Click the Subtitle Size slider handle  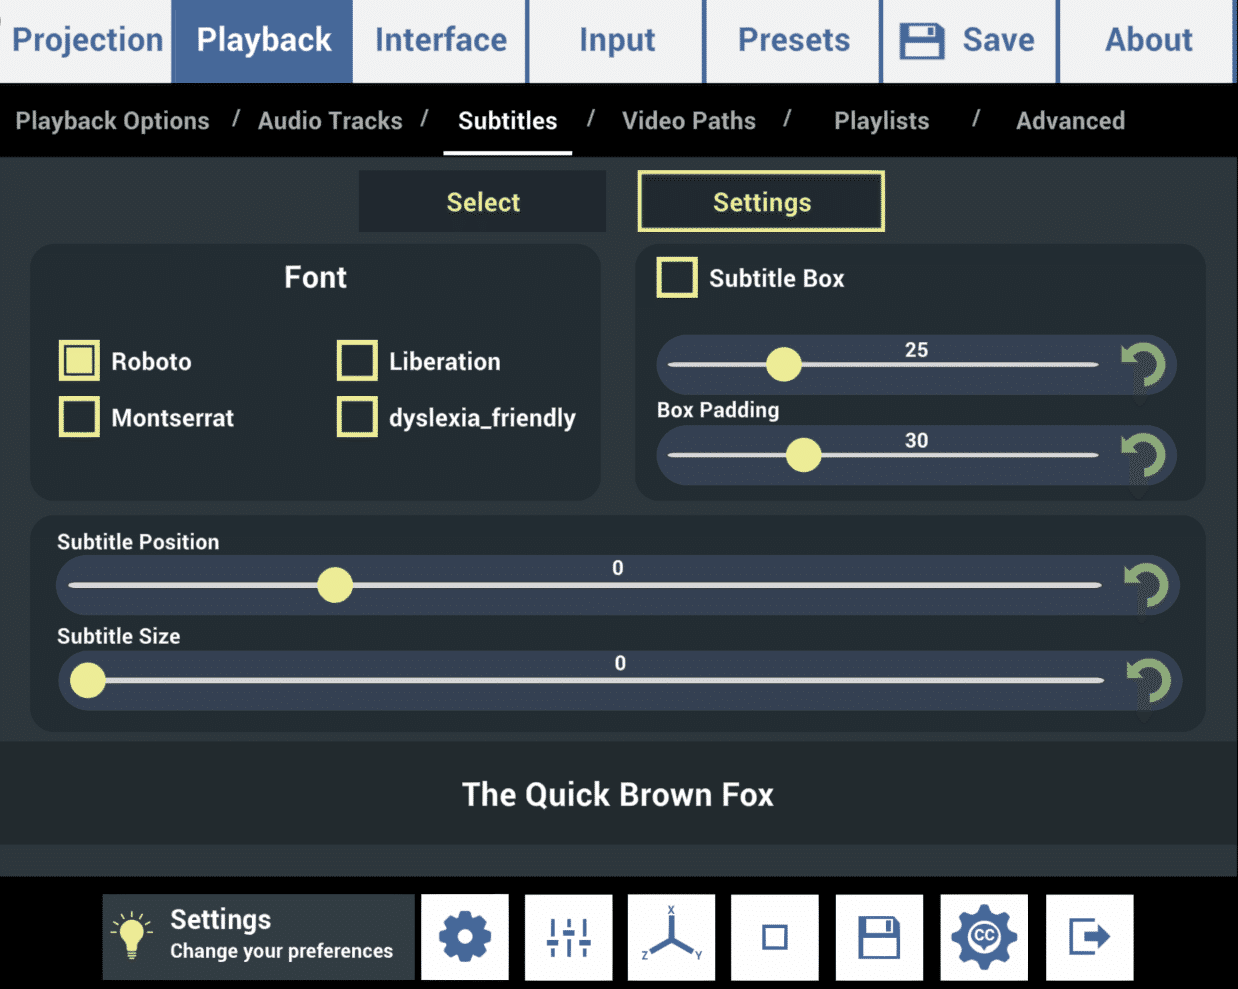88,681
